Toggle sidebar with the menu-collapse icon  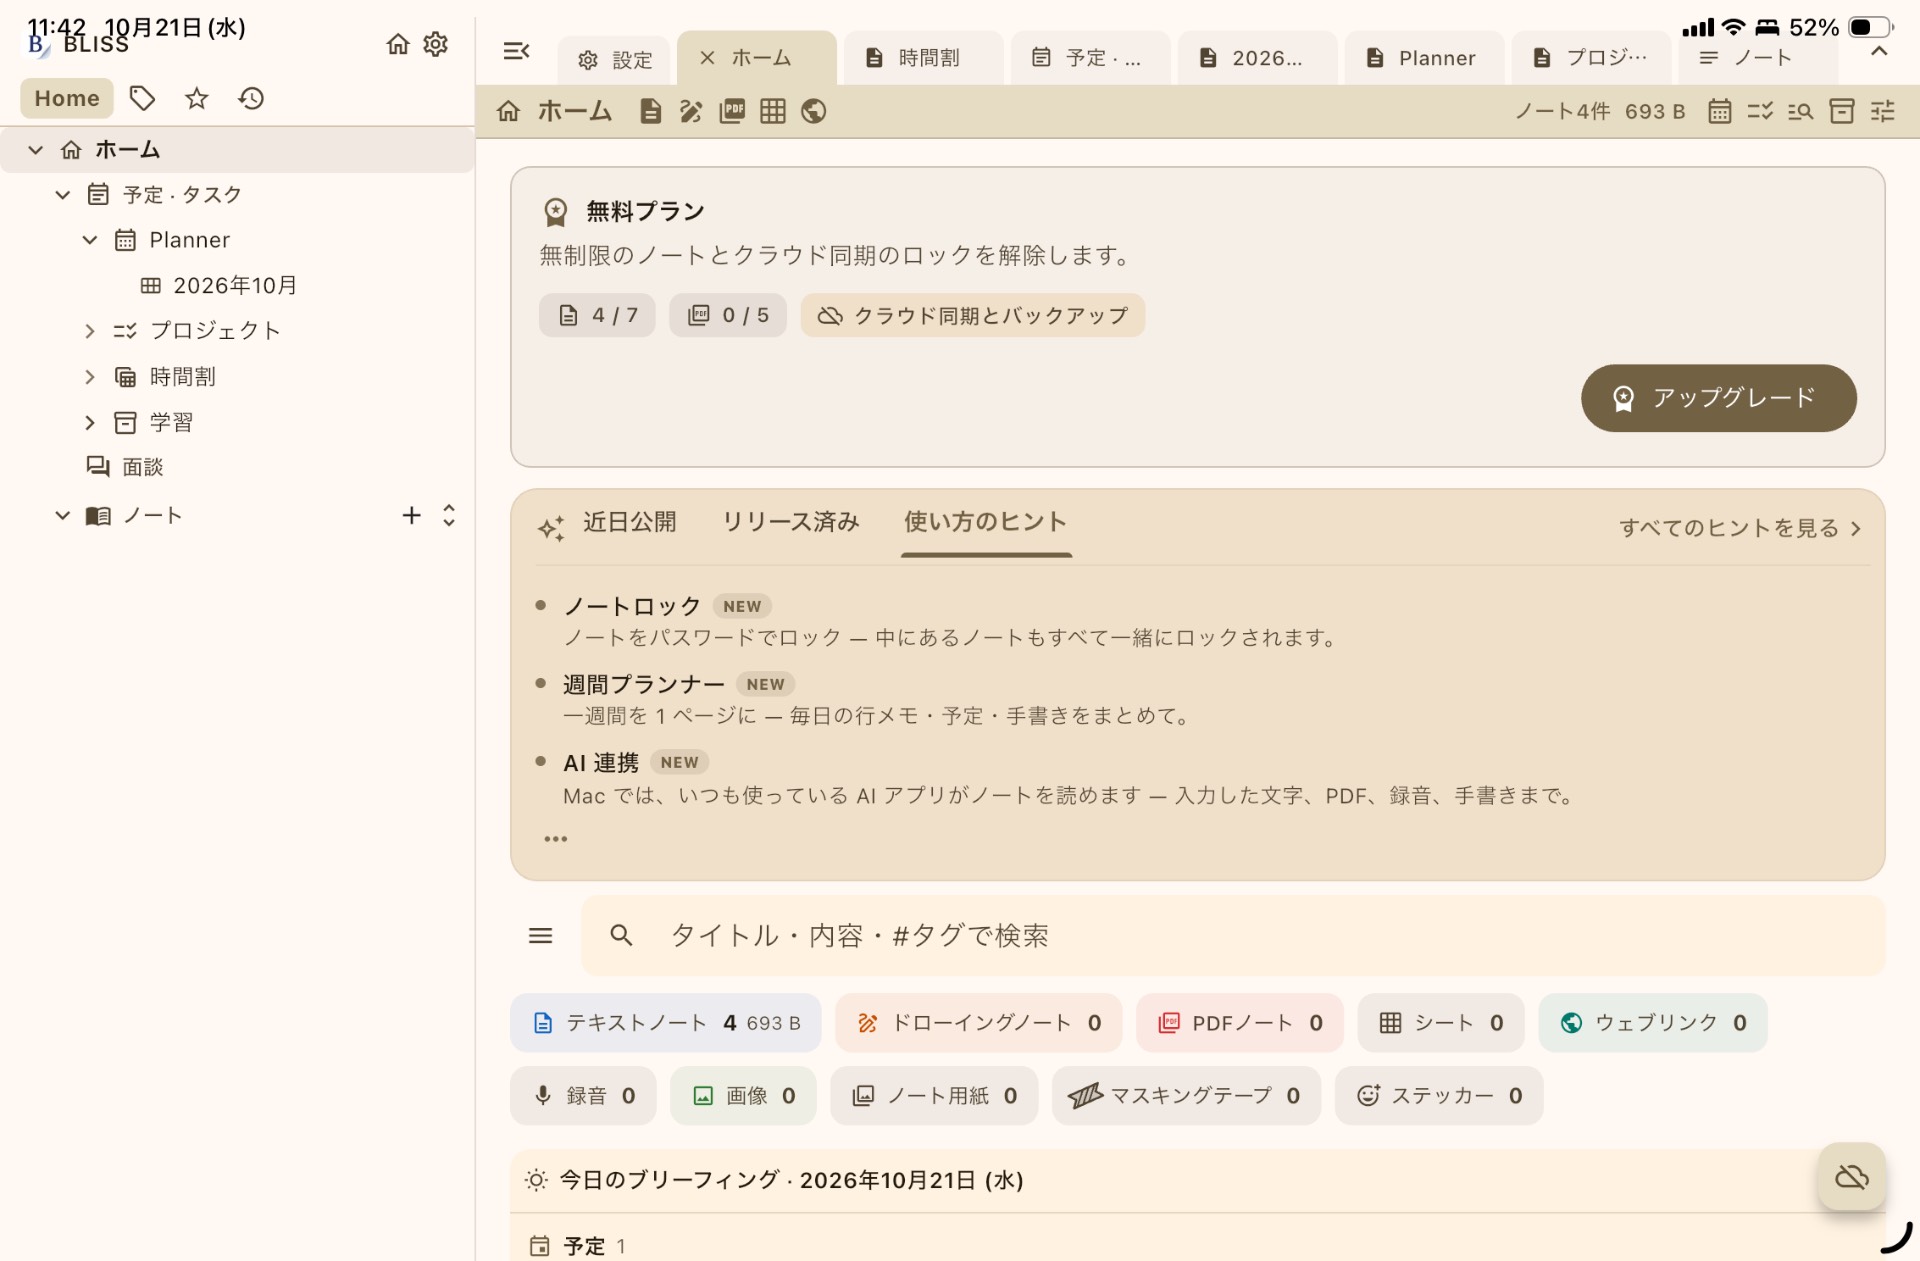coord(516,51)
